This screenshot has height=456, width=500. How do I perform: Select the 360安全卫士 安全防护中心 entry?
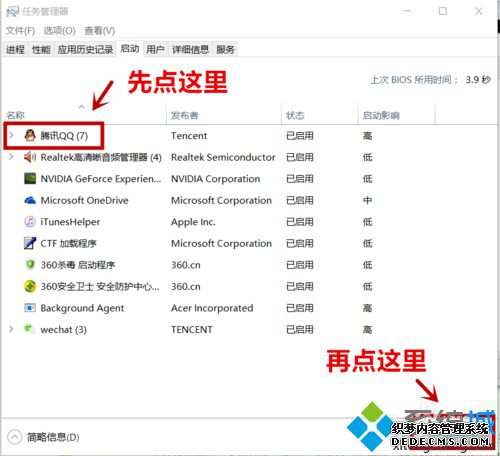pyautogui.click(x=100, y=286)
